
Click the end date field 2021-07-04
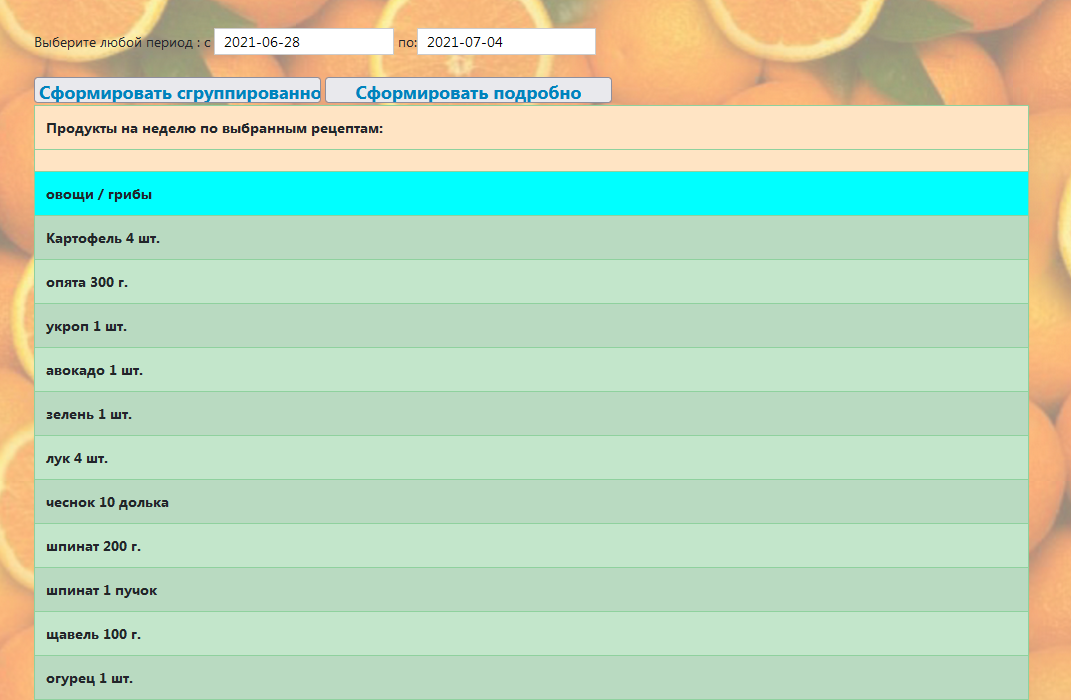click(x=506, y=42)
